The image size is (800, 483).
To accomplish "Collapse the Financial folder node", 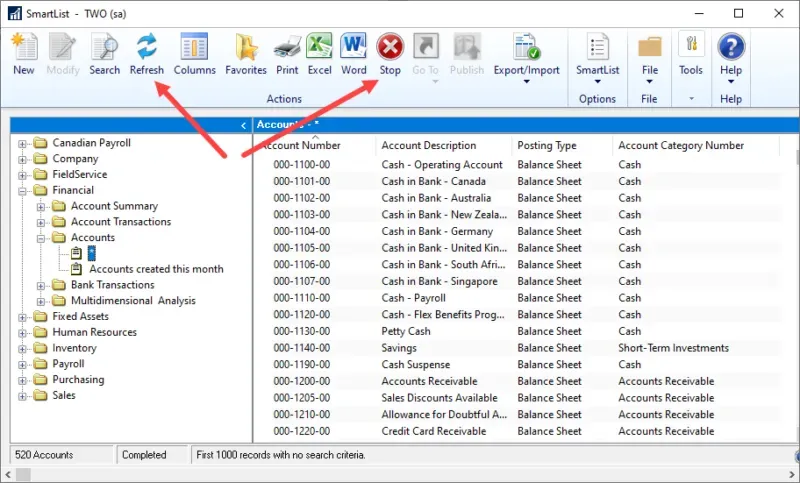I will (22, 190).
